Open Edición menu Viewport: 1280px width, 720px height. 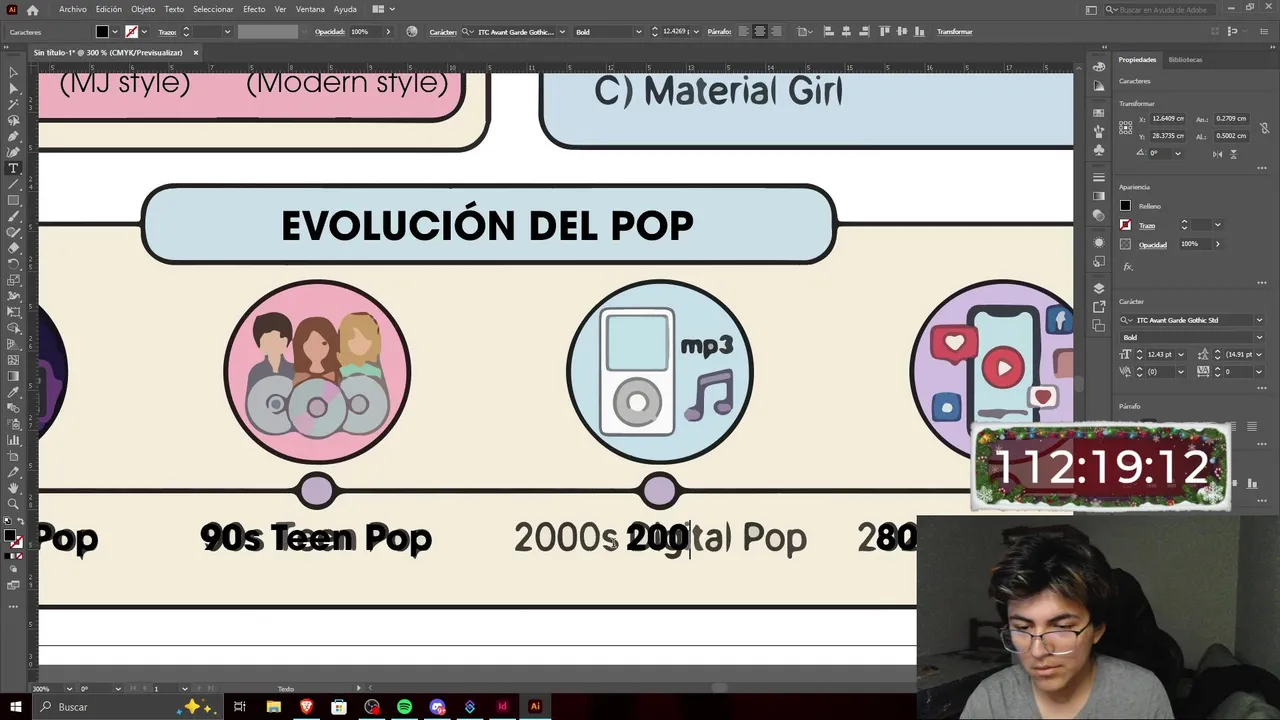coord(109,9)
